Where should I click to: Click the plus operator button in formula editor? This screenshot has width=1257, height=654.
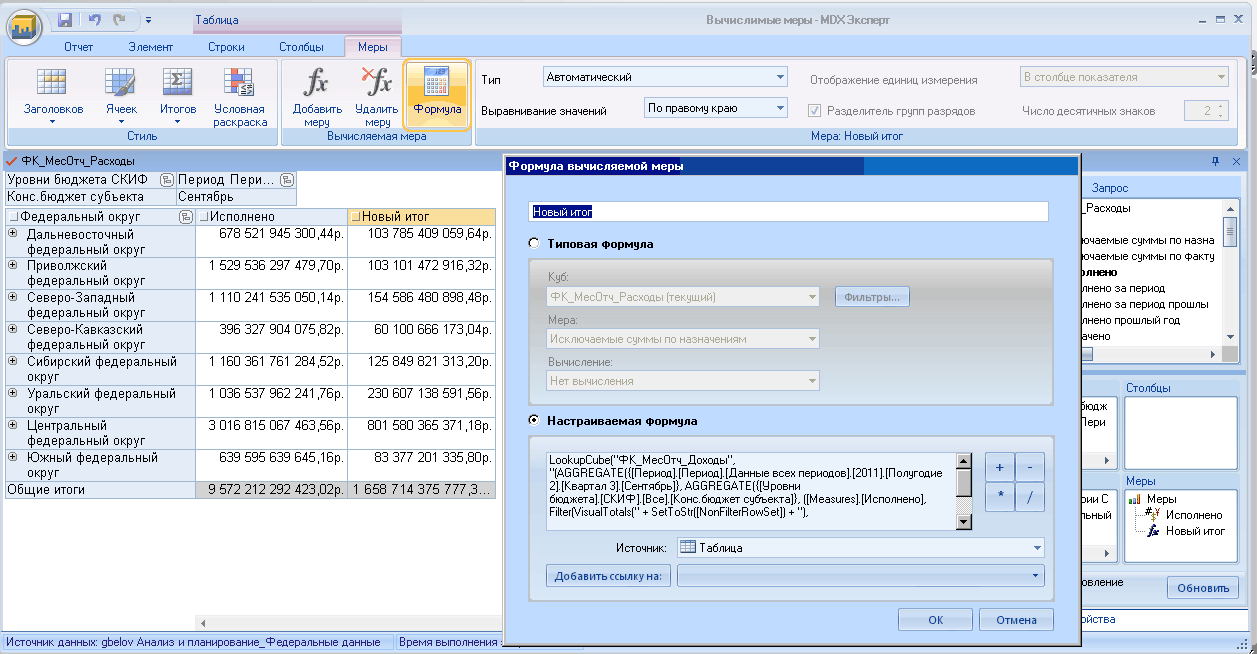(x=1000, y=466)
